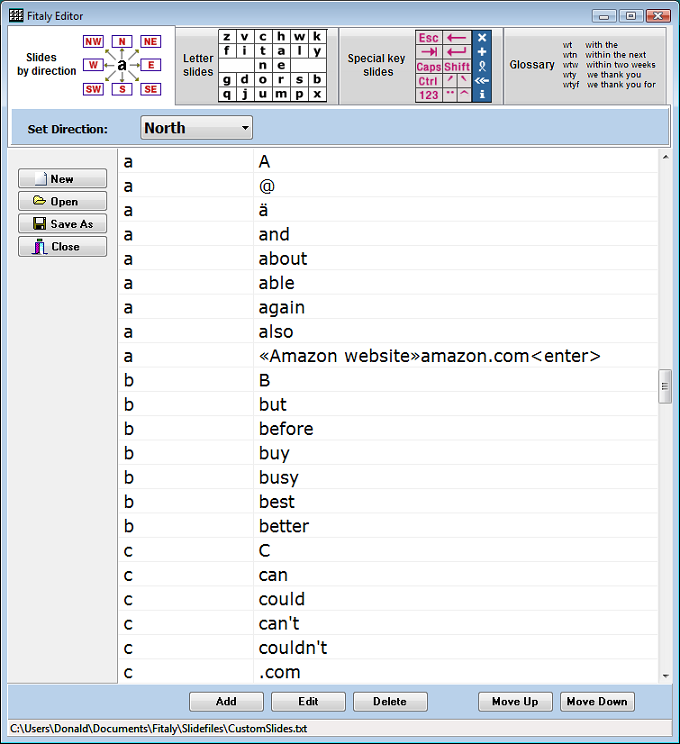
Task: Click the Caps key icon
Action: [428, 67]
